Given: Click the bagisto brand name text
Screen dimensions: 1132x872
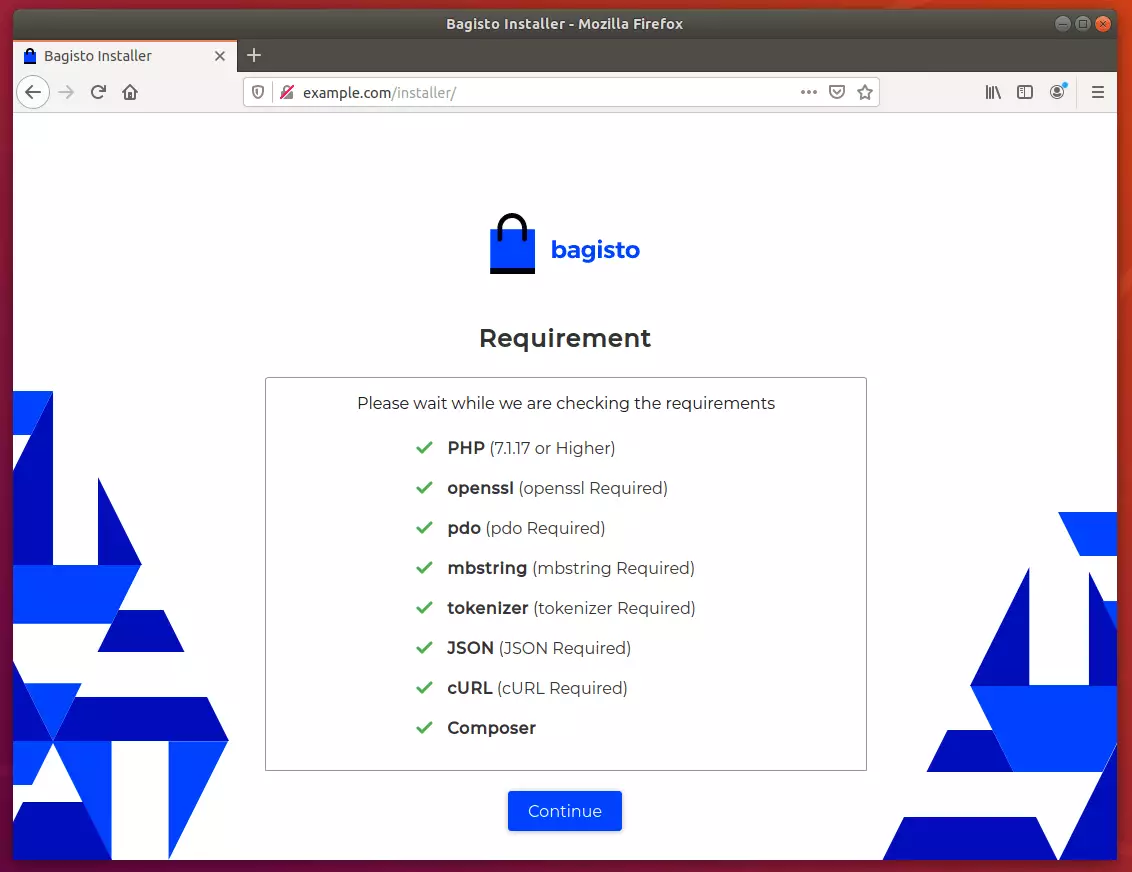Looking at the screenshot, I should 595,250.
